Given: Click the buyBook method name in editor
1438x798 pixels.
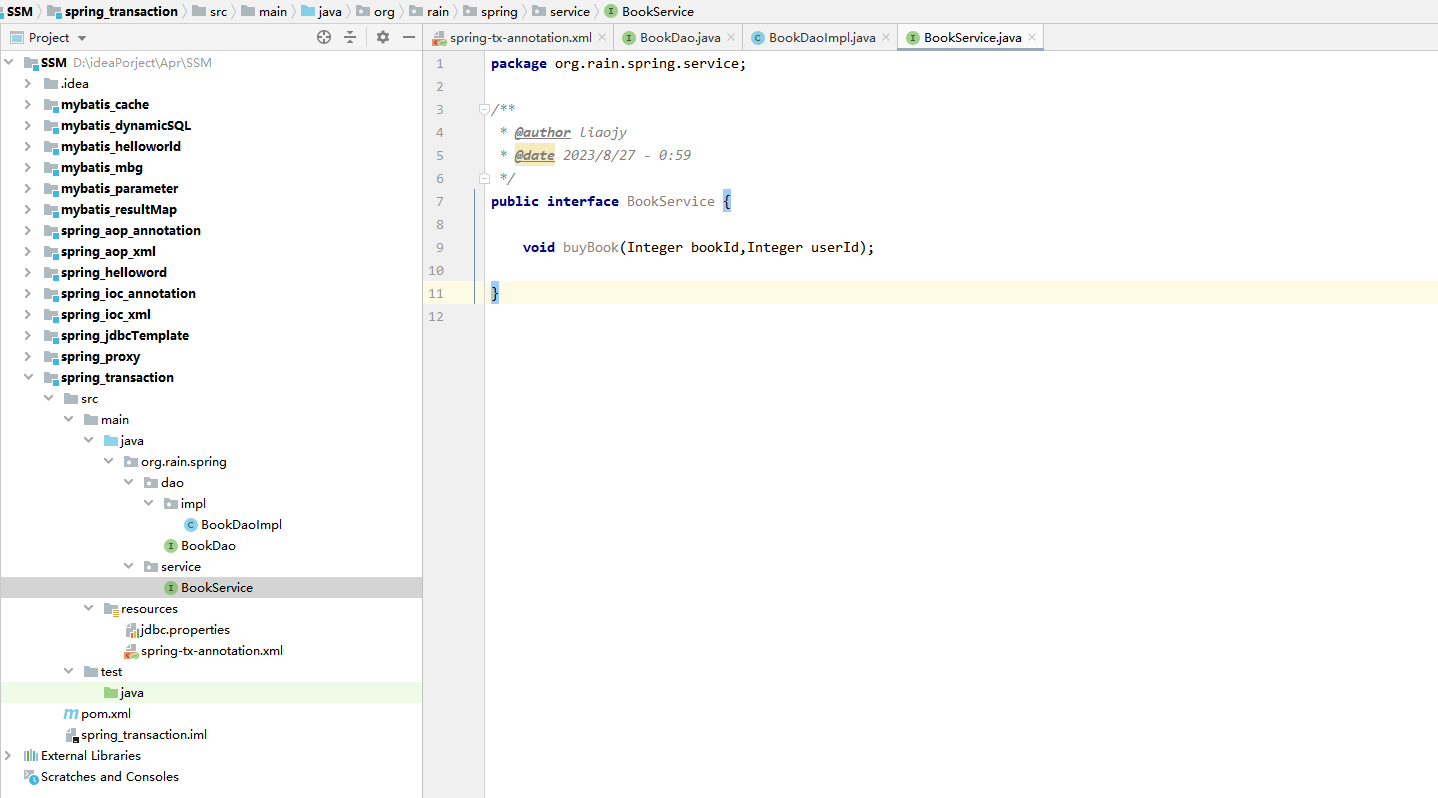Looking at the screenshot, I should point(590,247).
